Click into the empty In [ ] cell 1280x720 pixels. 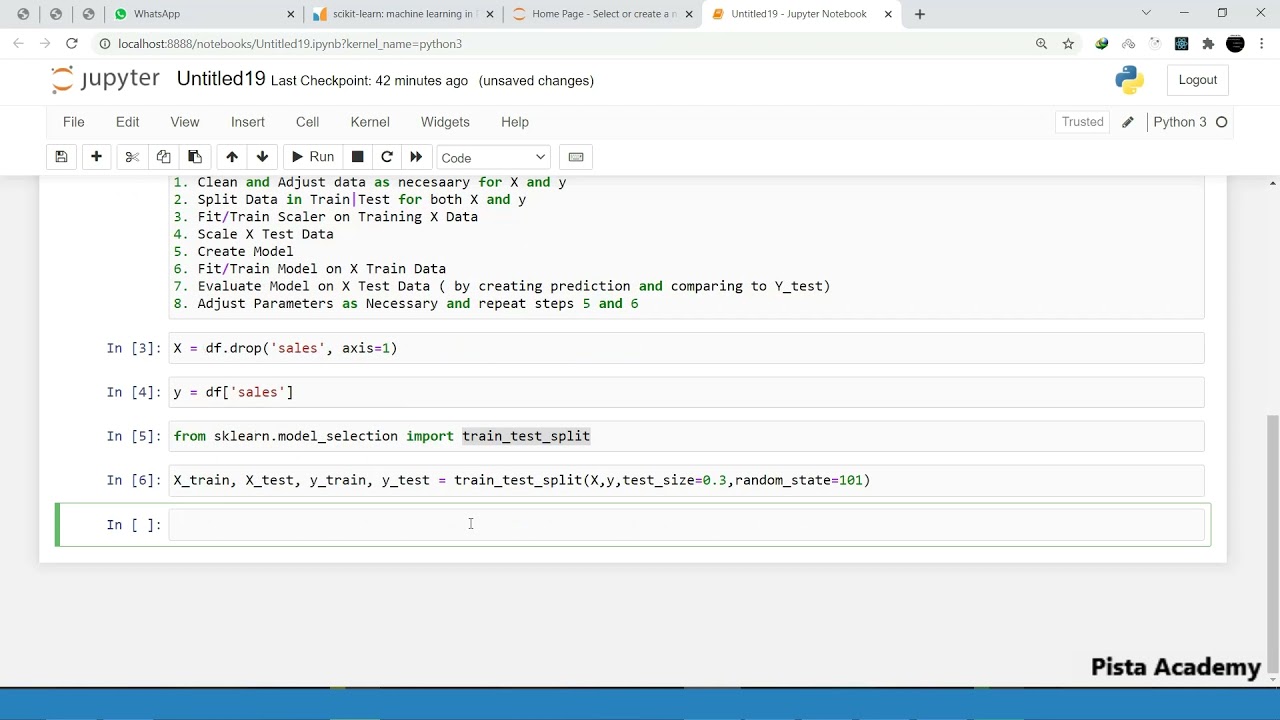pos(686,525)
